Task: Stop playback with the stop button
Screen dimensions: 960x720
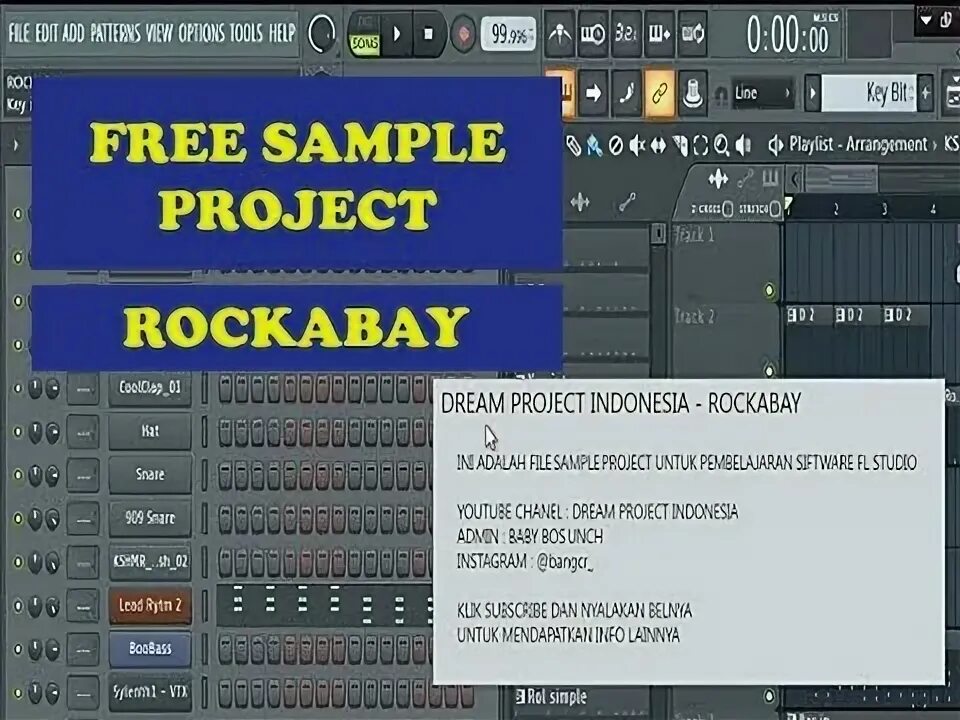Action: pos(429,34)
